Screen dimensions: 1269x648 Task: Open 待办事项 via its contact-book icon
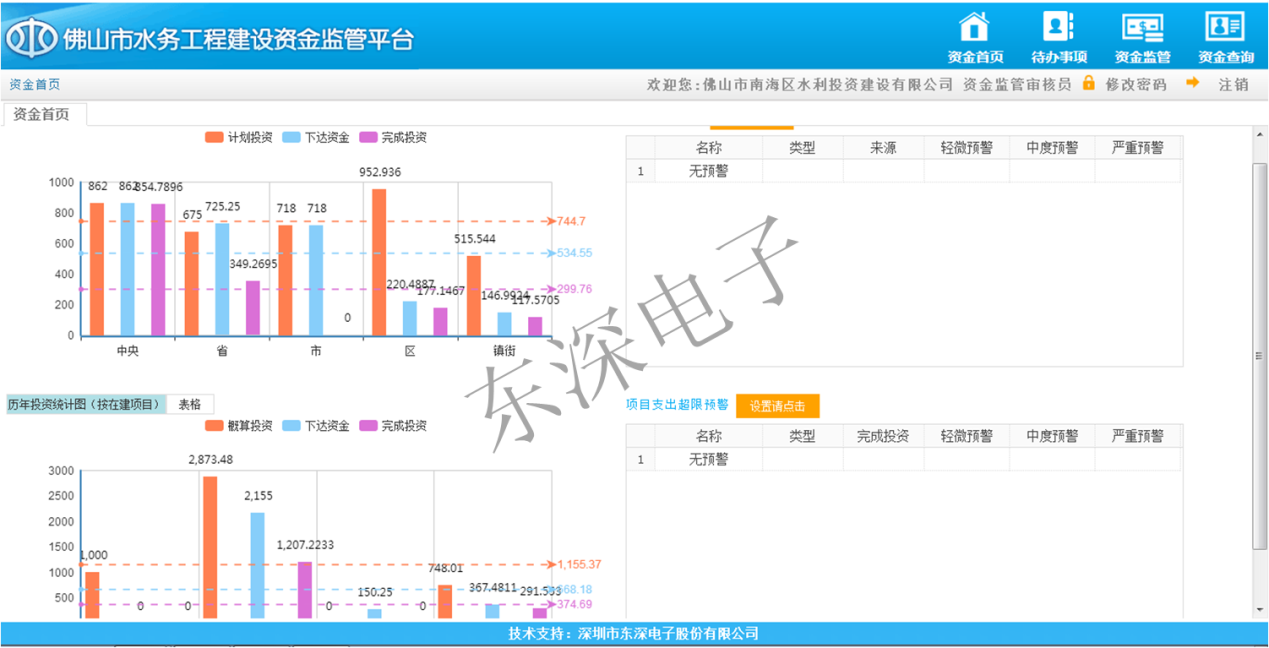click(x=1058, y=26)
